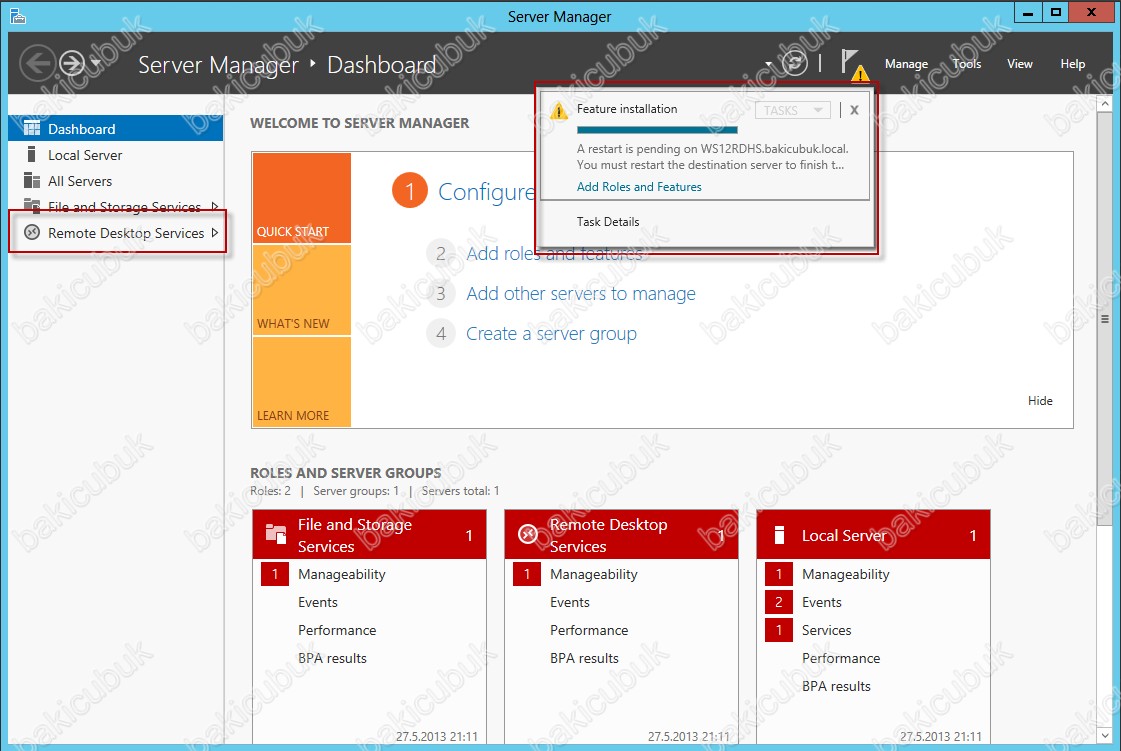Viewport: 1121px width, 751px height.
Task: Open Events under File and Storage Services
Action: [317, 602]
